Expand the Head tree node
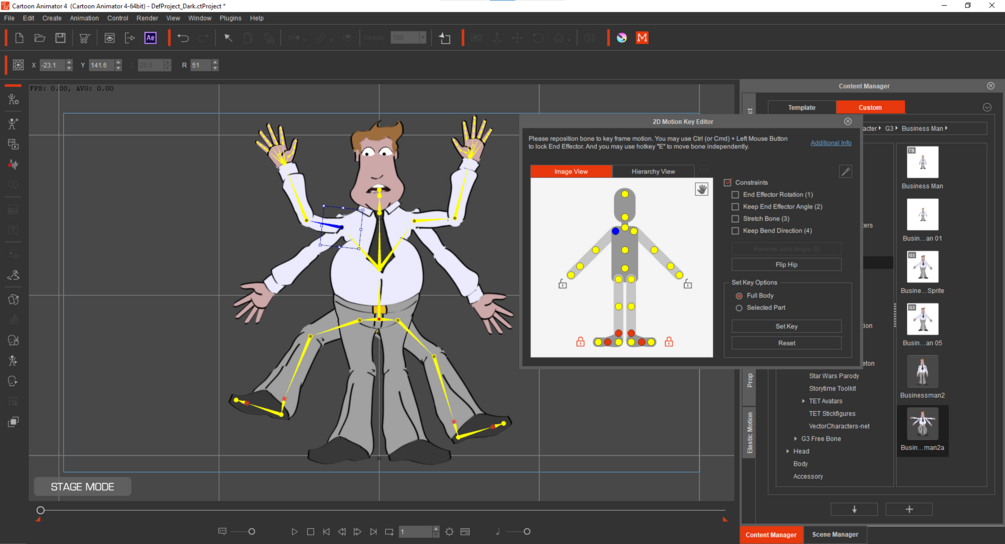Viewport: 1005px width, 544px height. (x=788, y=452)
